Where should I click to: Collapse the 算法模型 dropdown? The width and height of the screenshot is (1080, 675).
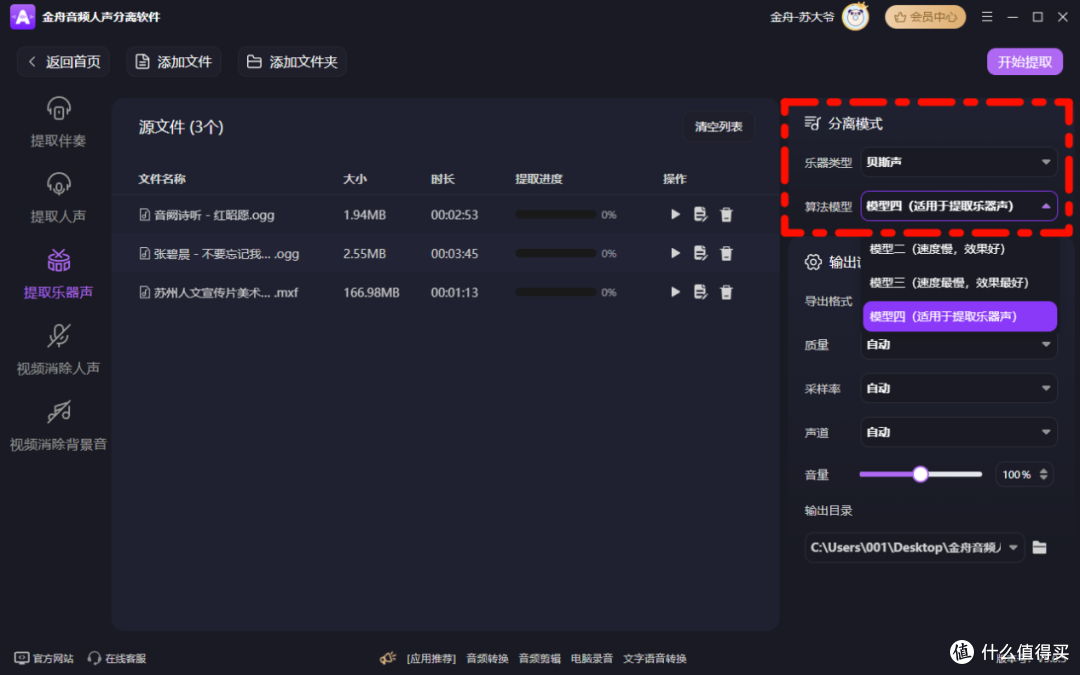pos(959,205)
